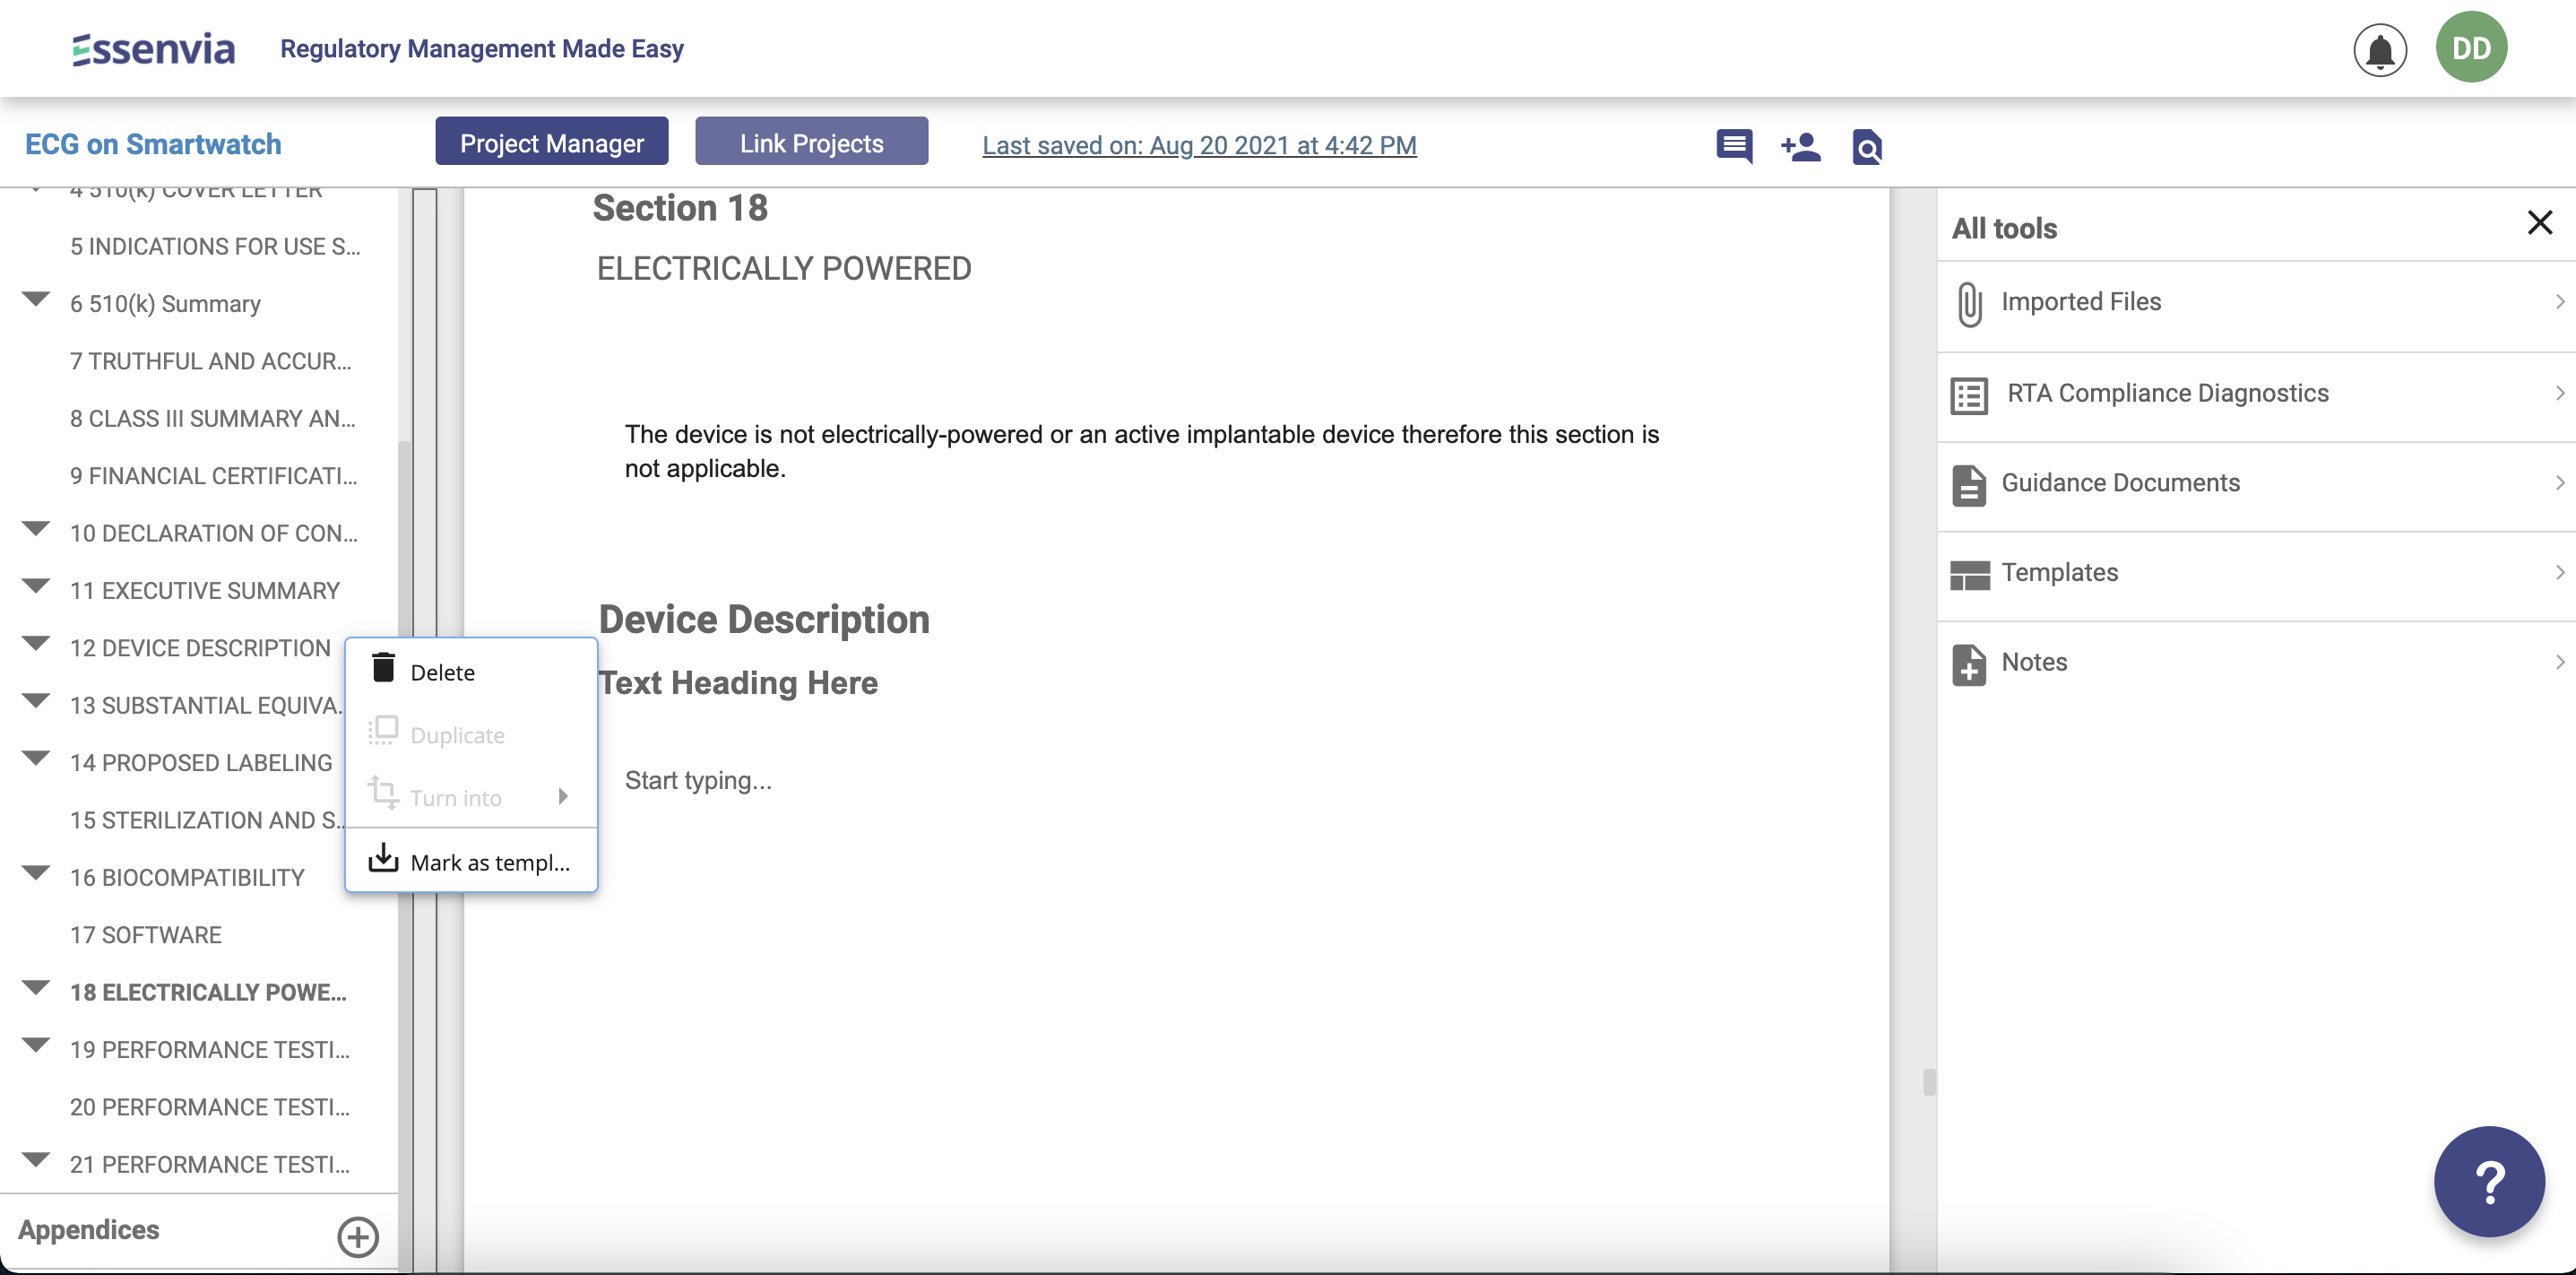
Task: Click the Start typing text field
Action: click(x=698, y=780)
